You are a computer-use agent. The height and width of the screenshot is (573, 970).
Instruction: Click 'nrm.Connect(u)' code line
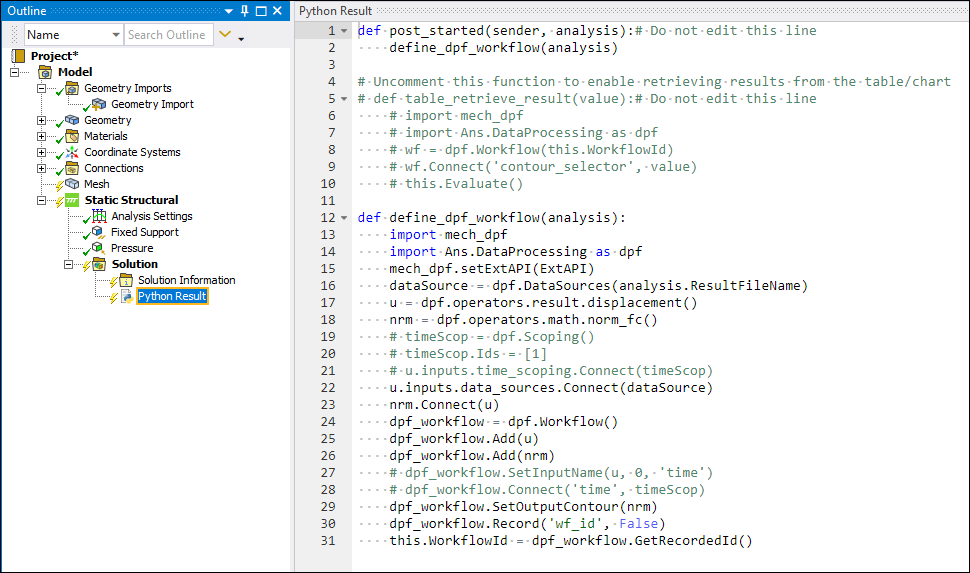click(x=444, y=405)
